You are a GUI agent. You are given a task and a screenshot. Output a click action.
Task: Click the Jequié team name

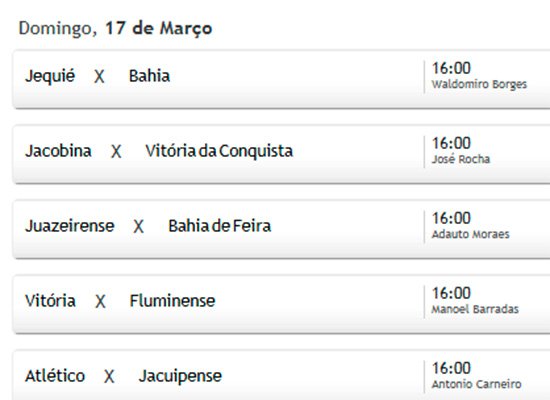(50, 76)
